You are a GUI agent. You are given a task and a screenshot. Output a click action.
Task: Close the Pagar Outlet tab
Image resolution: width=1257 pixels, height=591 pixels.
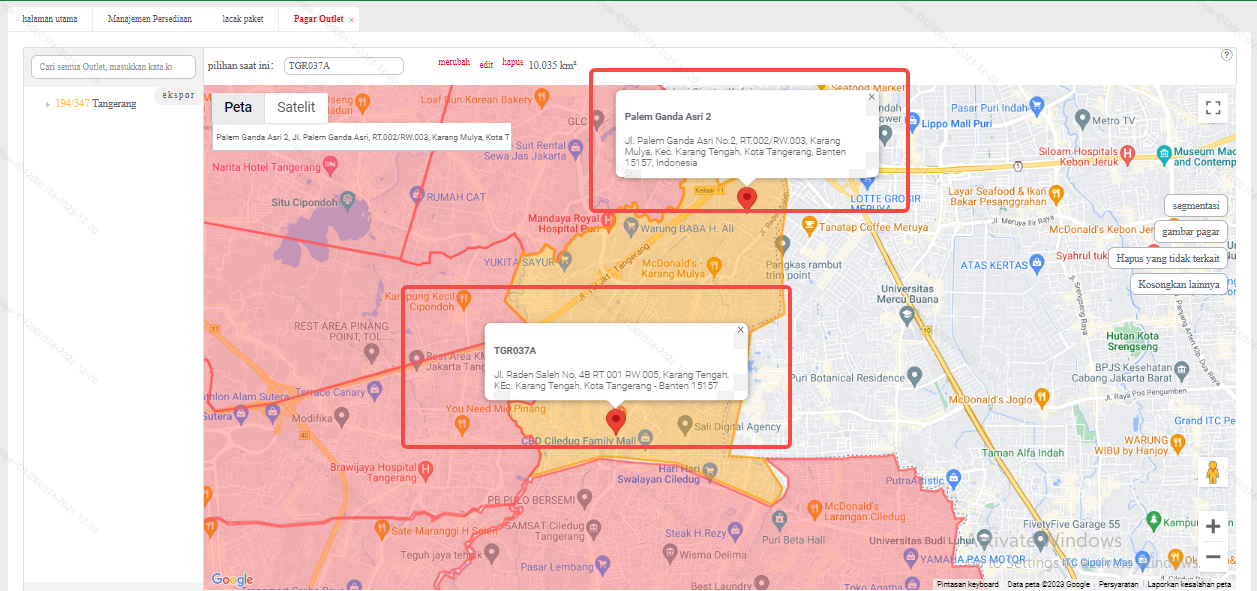pyautogui.click(x=351, y=20)
